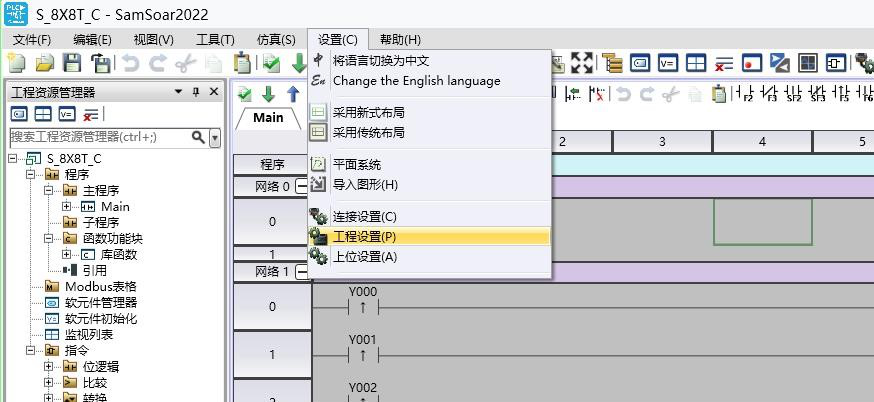This screenshot has height=402, width=874.
Task: Click the Save floppy disk icon
Action: coord(72,63)
